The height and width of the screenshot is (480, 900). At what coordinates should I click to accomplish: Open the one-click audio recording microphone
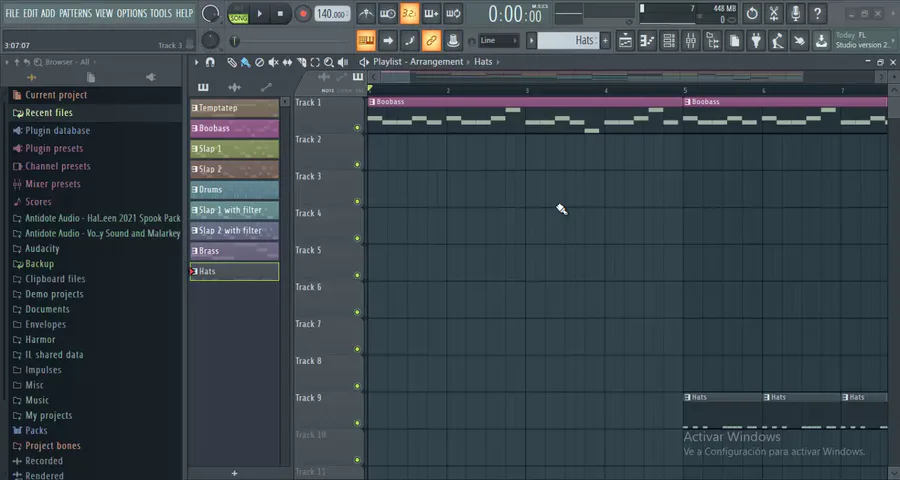pyautogui.click(x=796, y=13)
